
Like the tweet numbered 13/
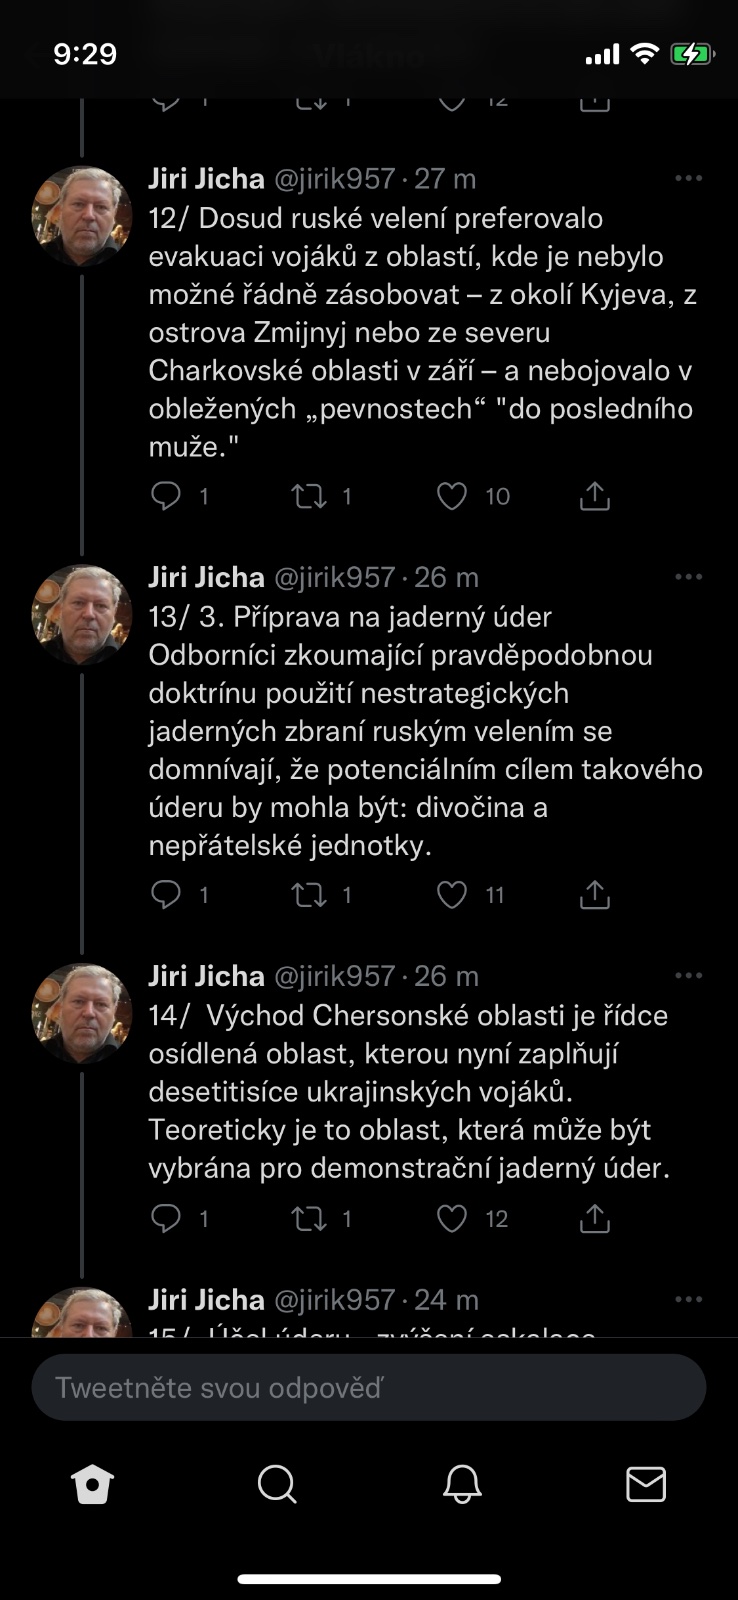pyautogui.click(x=452, y=894)
